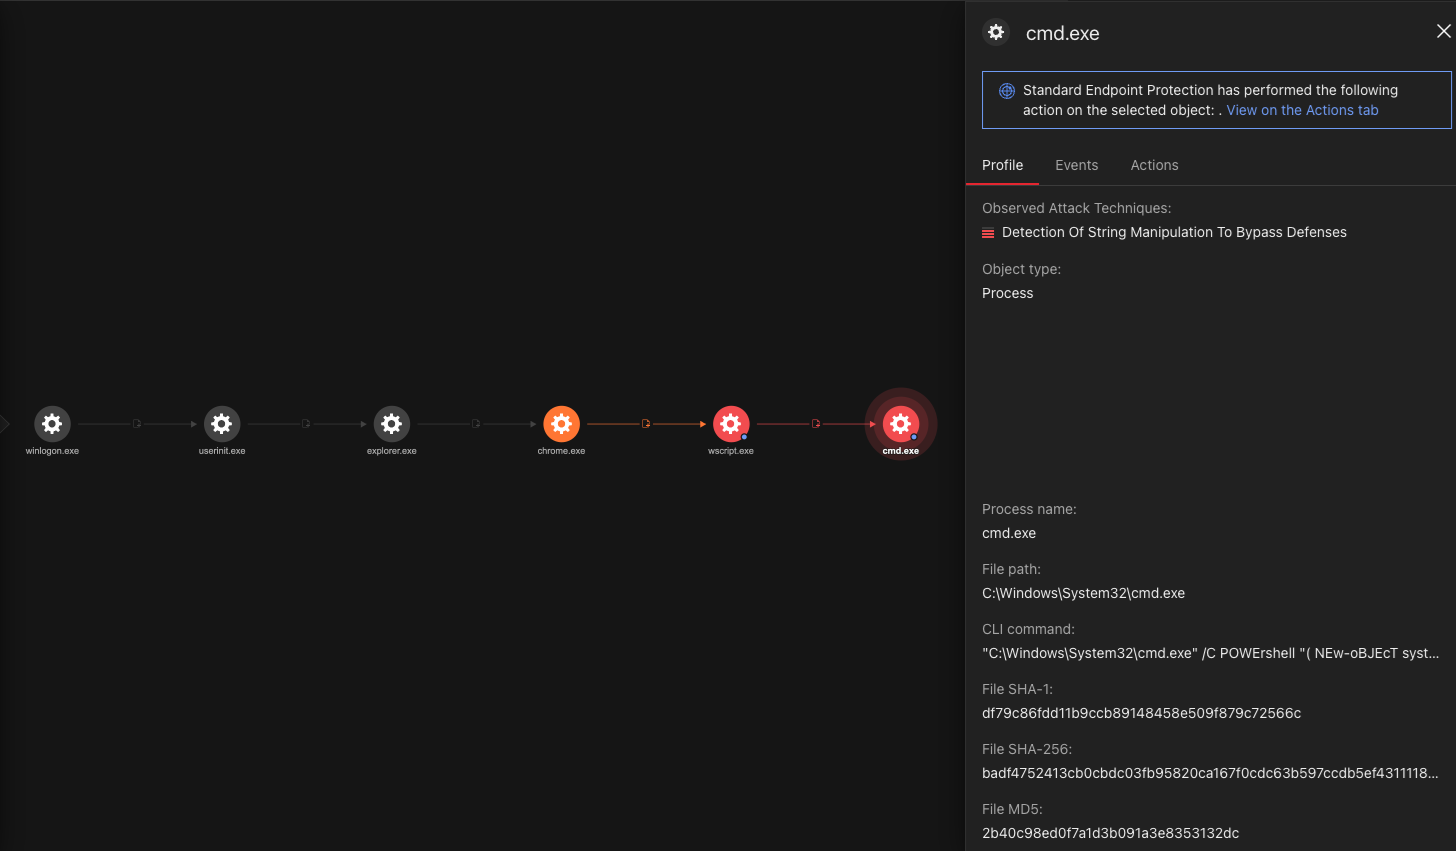The width and height of the screenshot is (1456, 851).
Task: Select the winlogon.exe process node
Action: (52, 424)
